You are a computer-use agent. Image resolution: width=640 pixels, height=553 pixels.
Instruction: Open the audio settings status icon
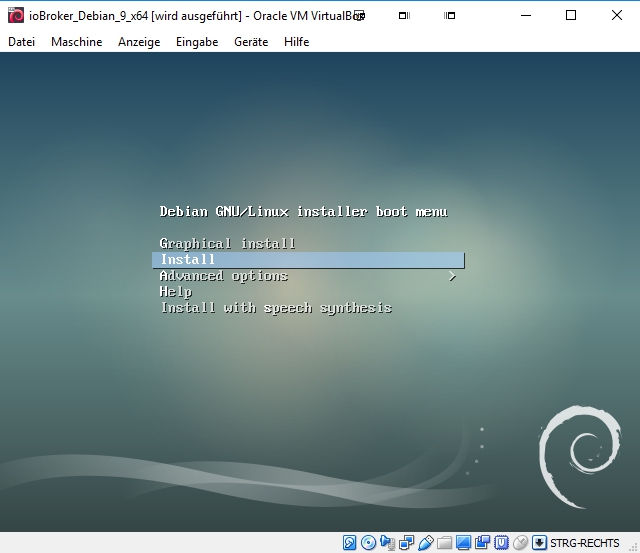coord(387,543)
